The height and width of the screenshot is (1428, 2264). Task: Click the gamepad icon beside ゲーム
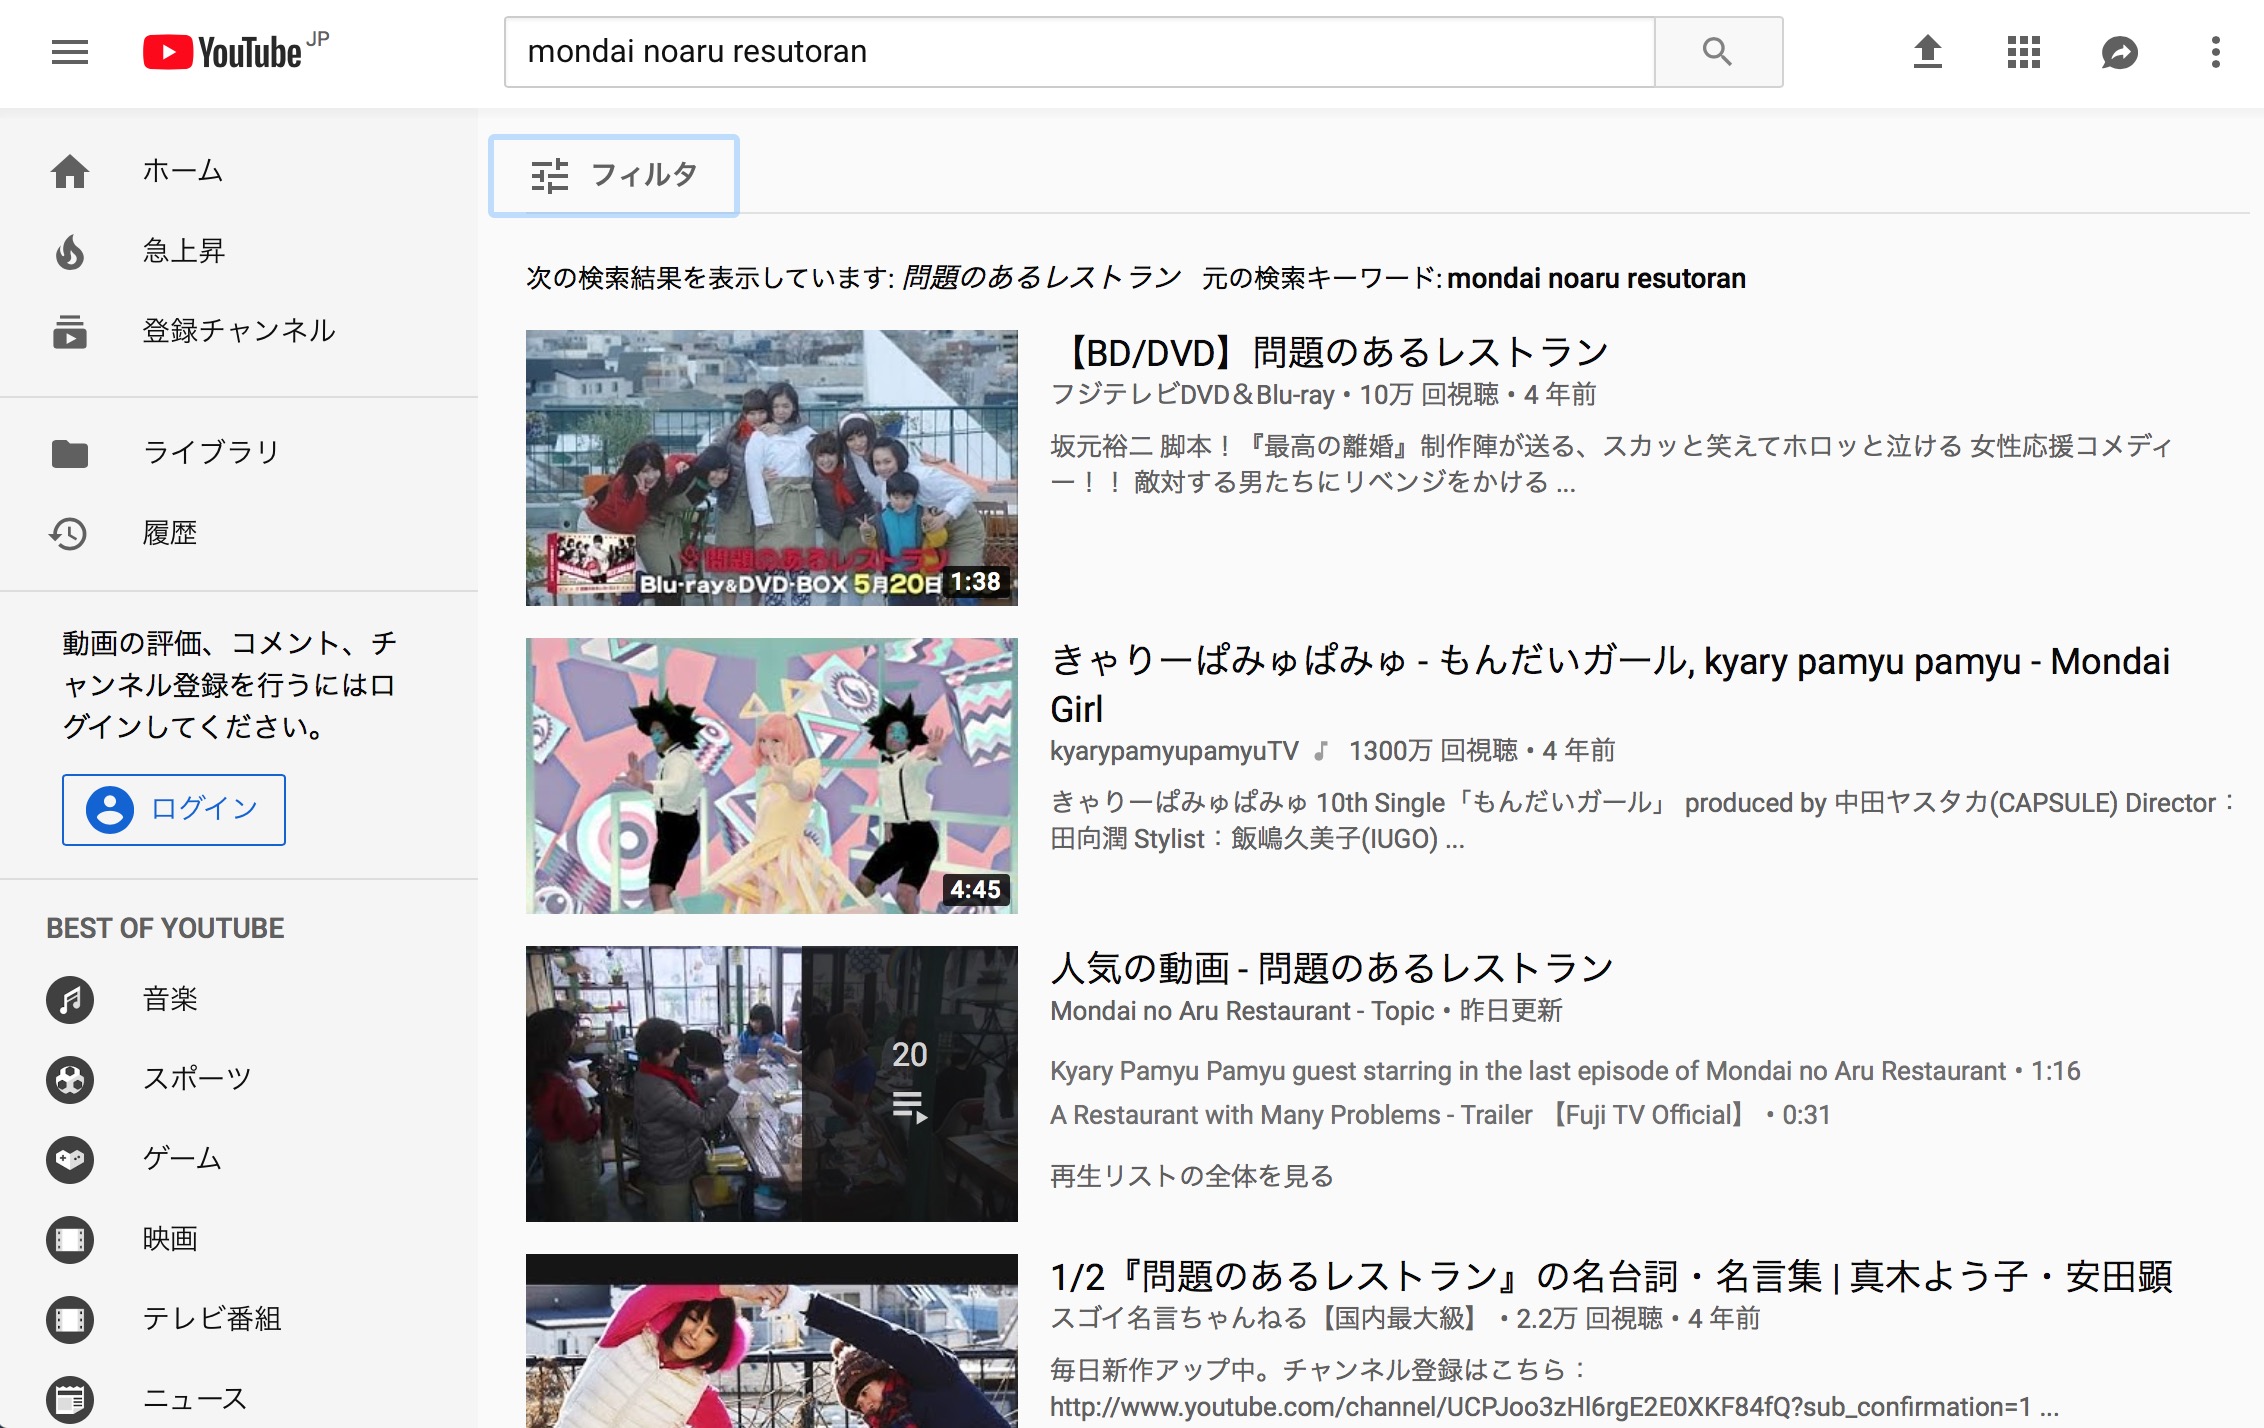click(x=70, y=1159)
